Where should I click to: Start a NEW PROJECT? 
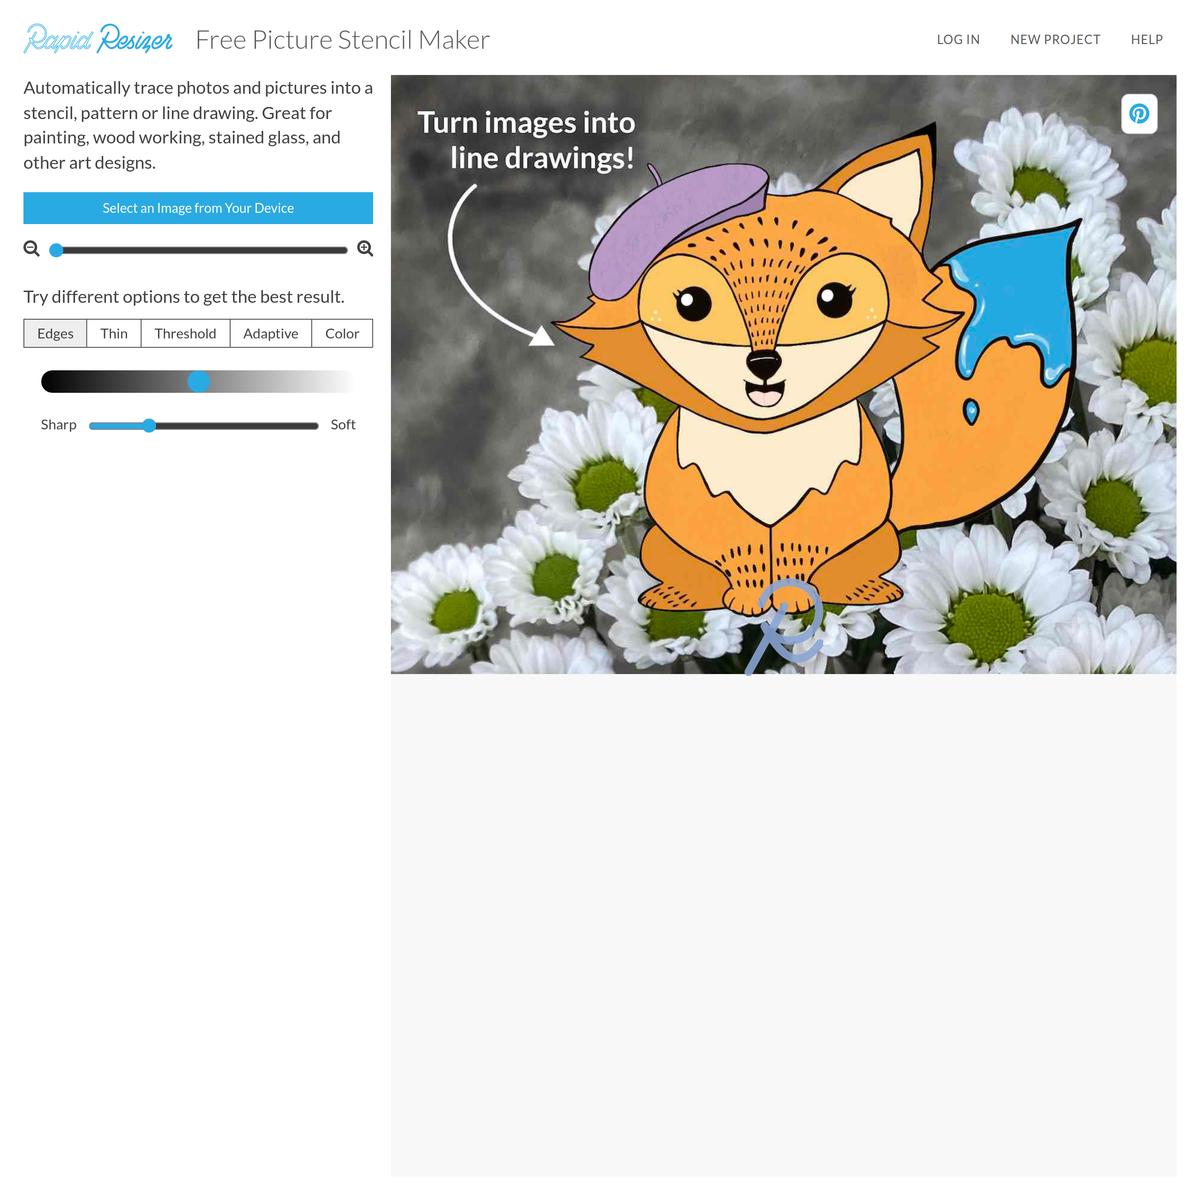point(1055,40)
